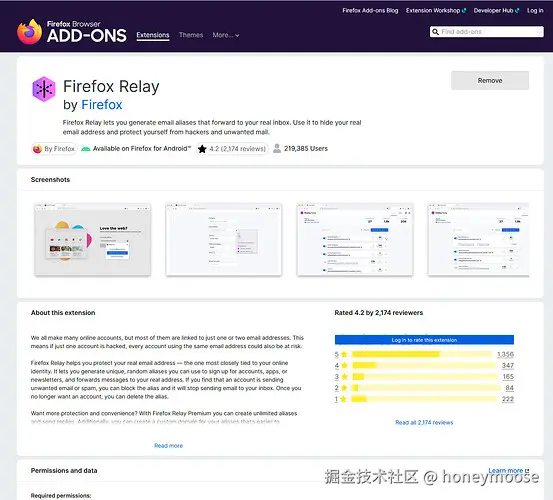This screenshot has height=500, width=553.
Task: Open the Extensions tab
Action: tap(153, 35)
